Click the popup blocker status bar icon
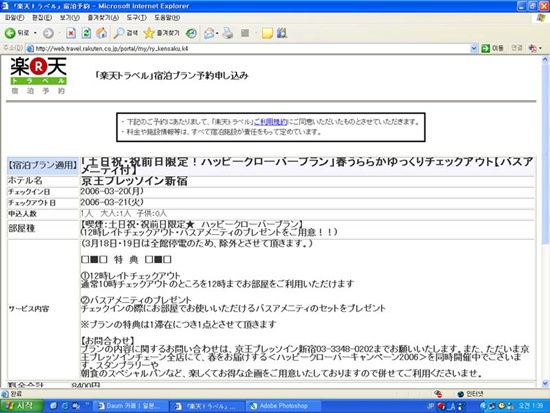550x413 pixels. click(438, 394)
